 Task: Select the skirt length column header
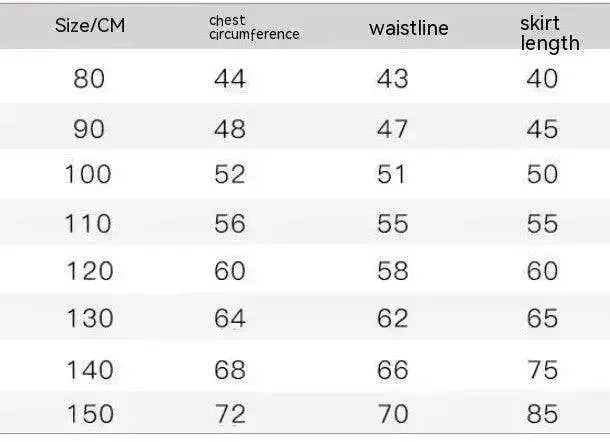pos(549,33)
